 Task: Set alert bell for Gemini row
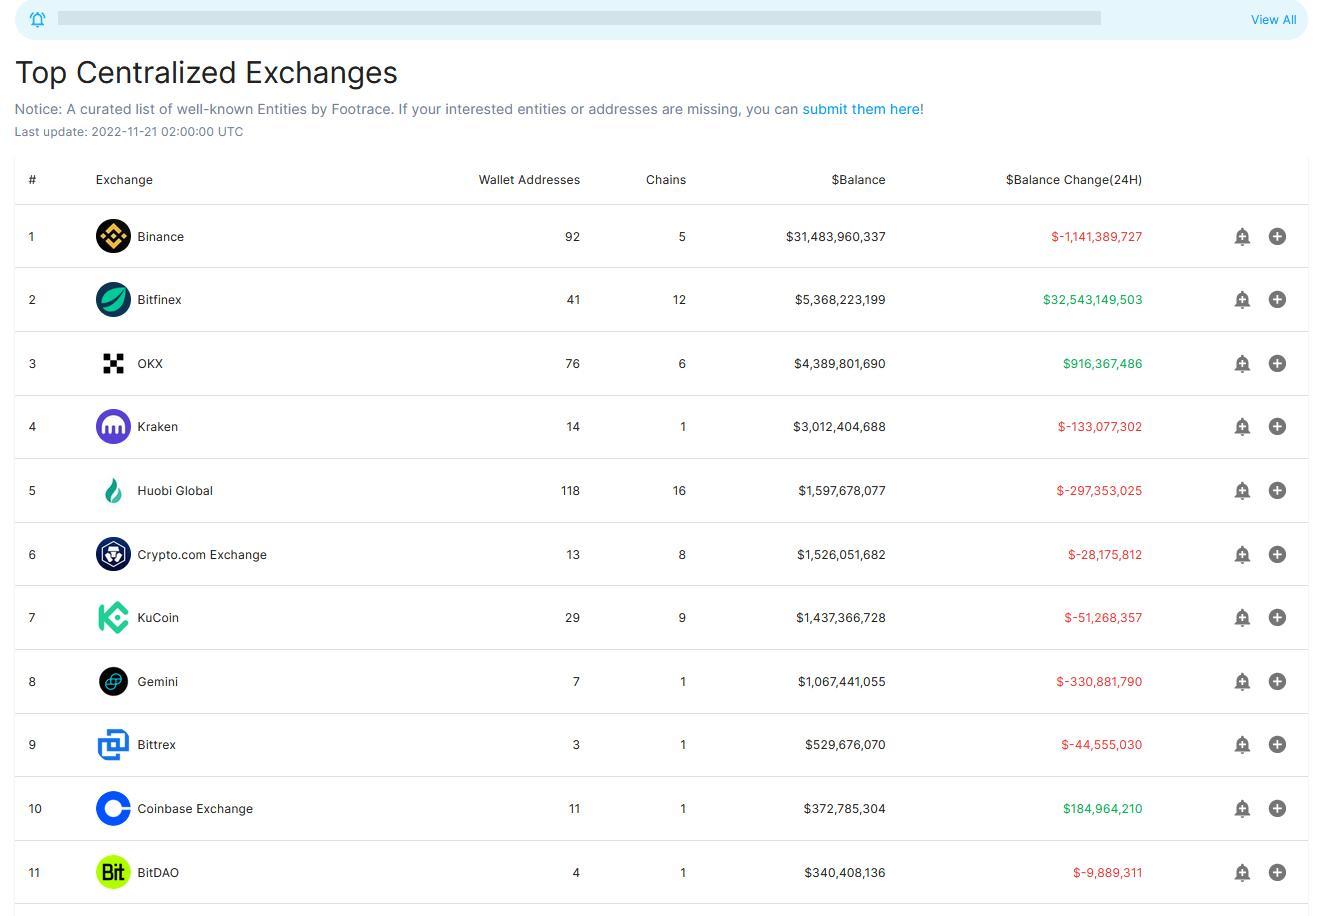pyautogui.click(x=1242, y=682)
